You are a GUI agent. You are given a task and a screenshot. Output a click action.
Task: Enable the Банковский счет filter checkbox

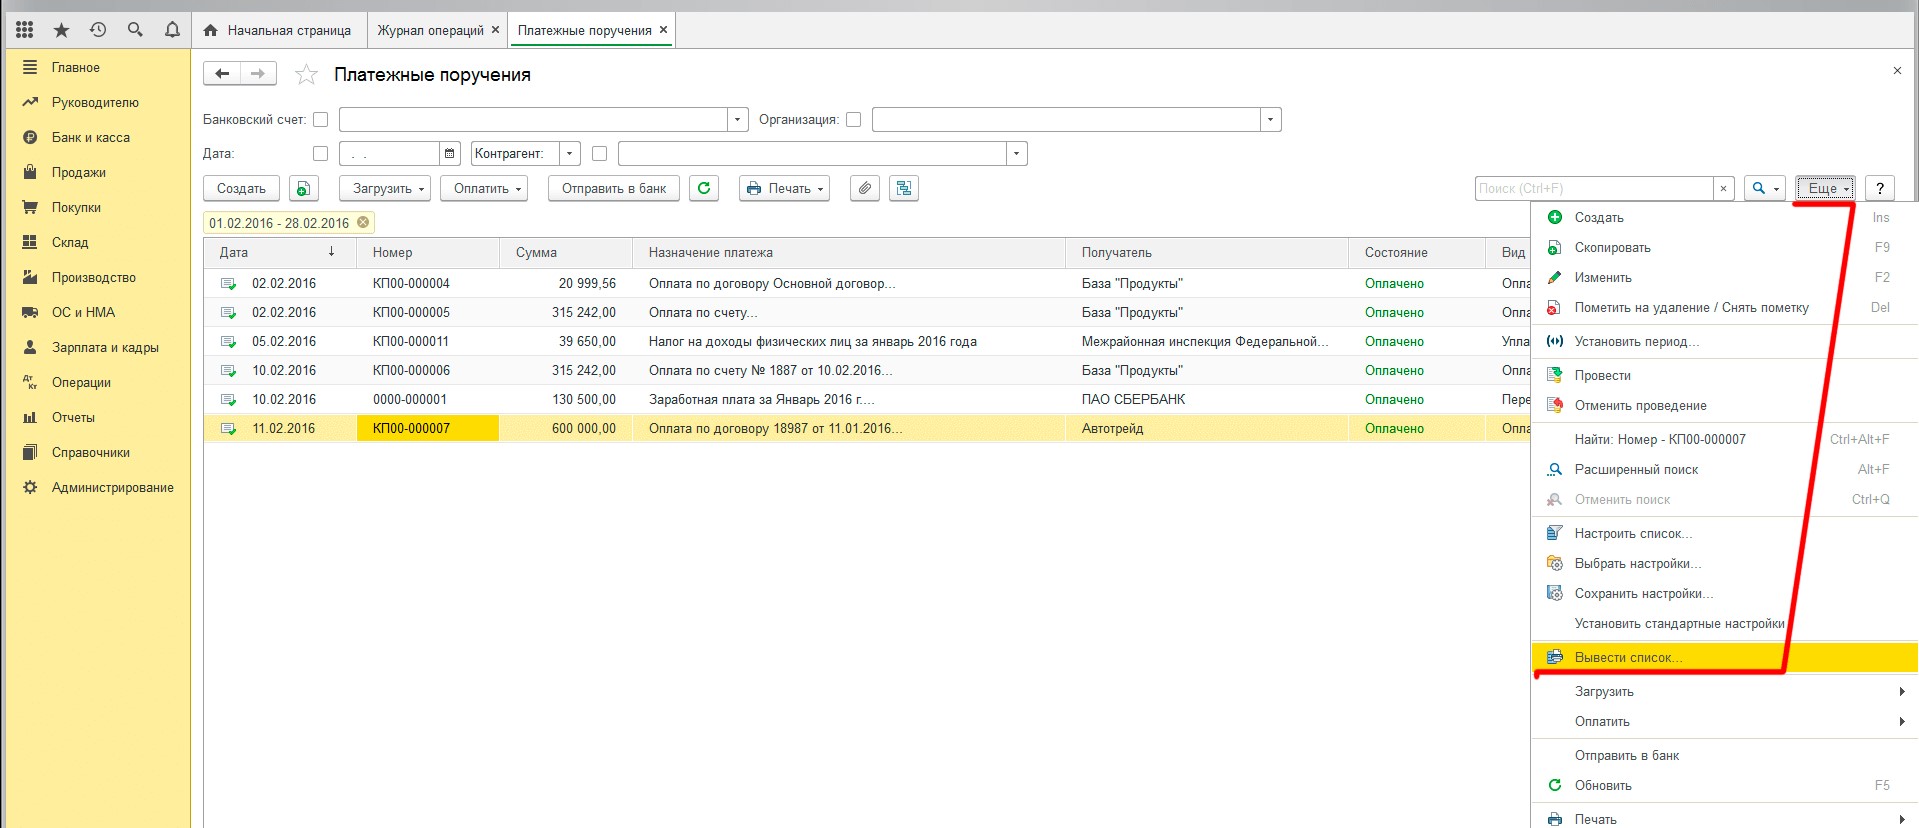click(x=321, y=120)
